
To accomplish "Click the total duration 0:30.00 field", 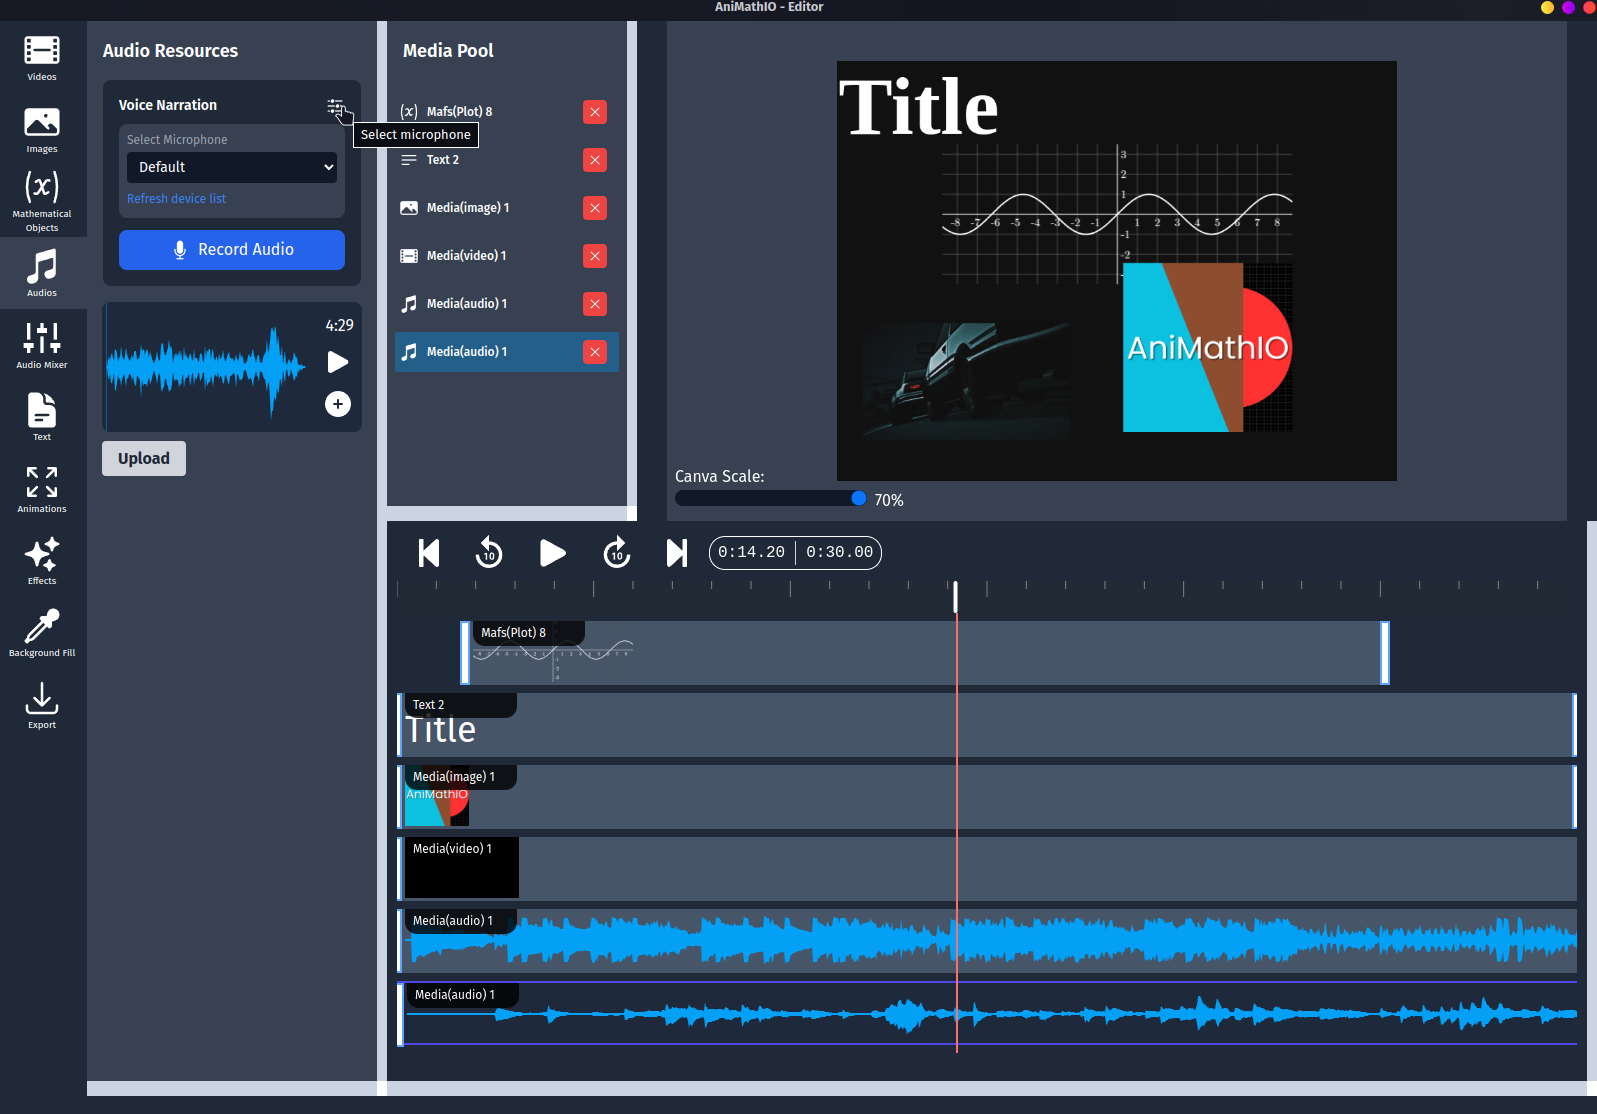I will pyautogui.click(x=840, y=552).
